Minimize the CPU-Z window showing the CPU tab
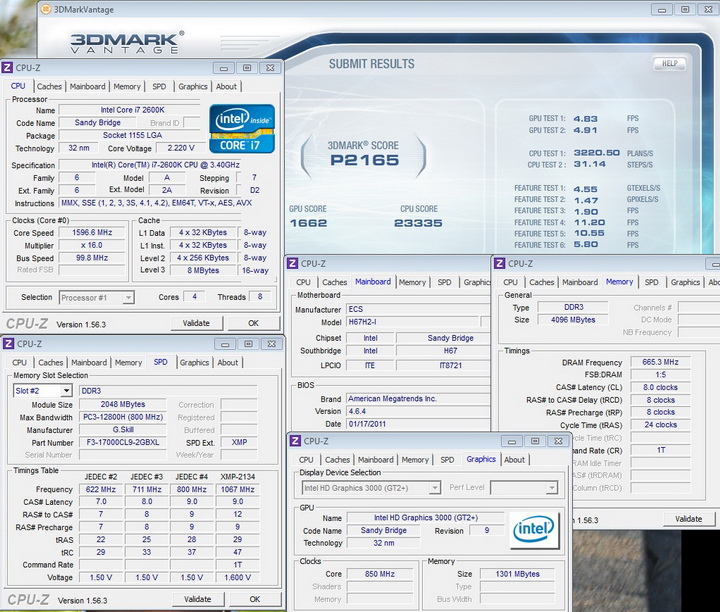 coord(222,68)
